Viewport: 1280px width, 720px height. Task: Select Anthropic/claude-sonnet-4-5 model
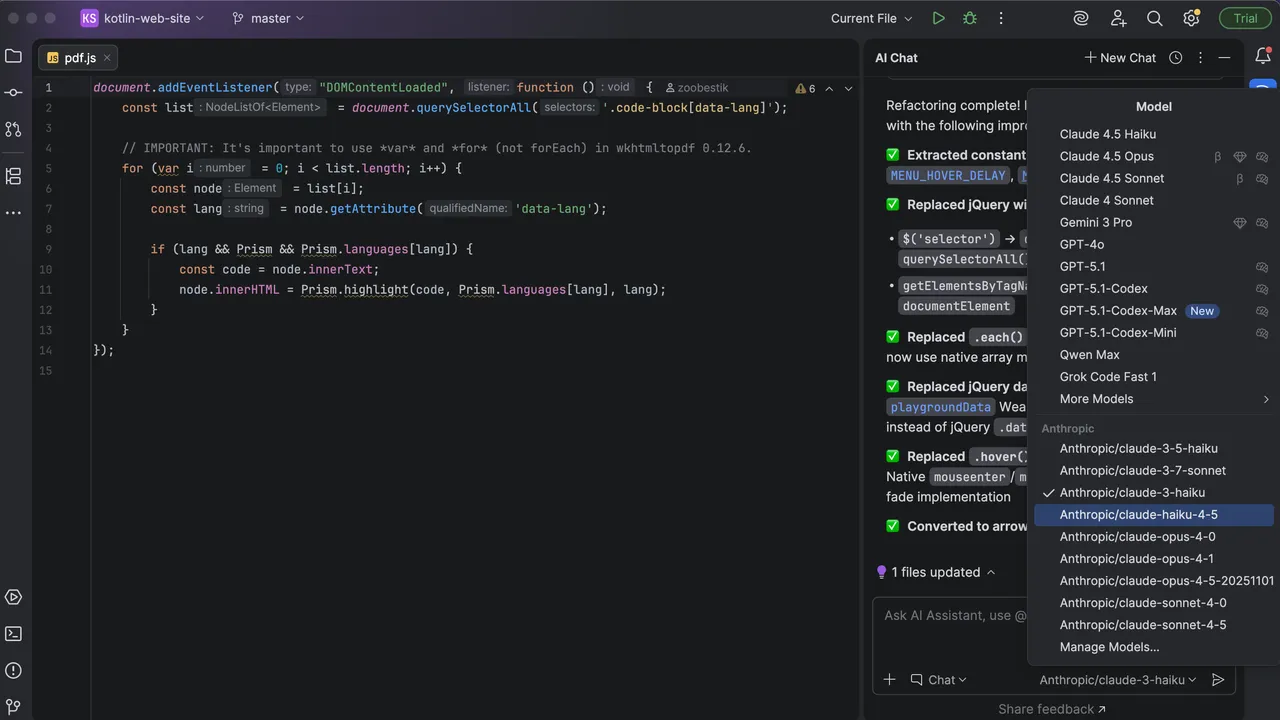pos(1154,625)
